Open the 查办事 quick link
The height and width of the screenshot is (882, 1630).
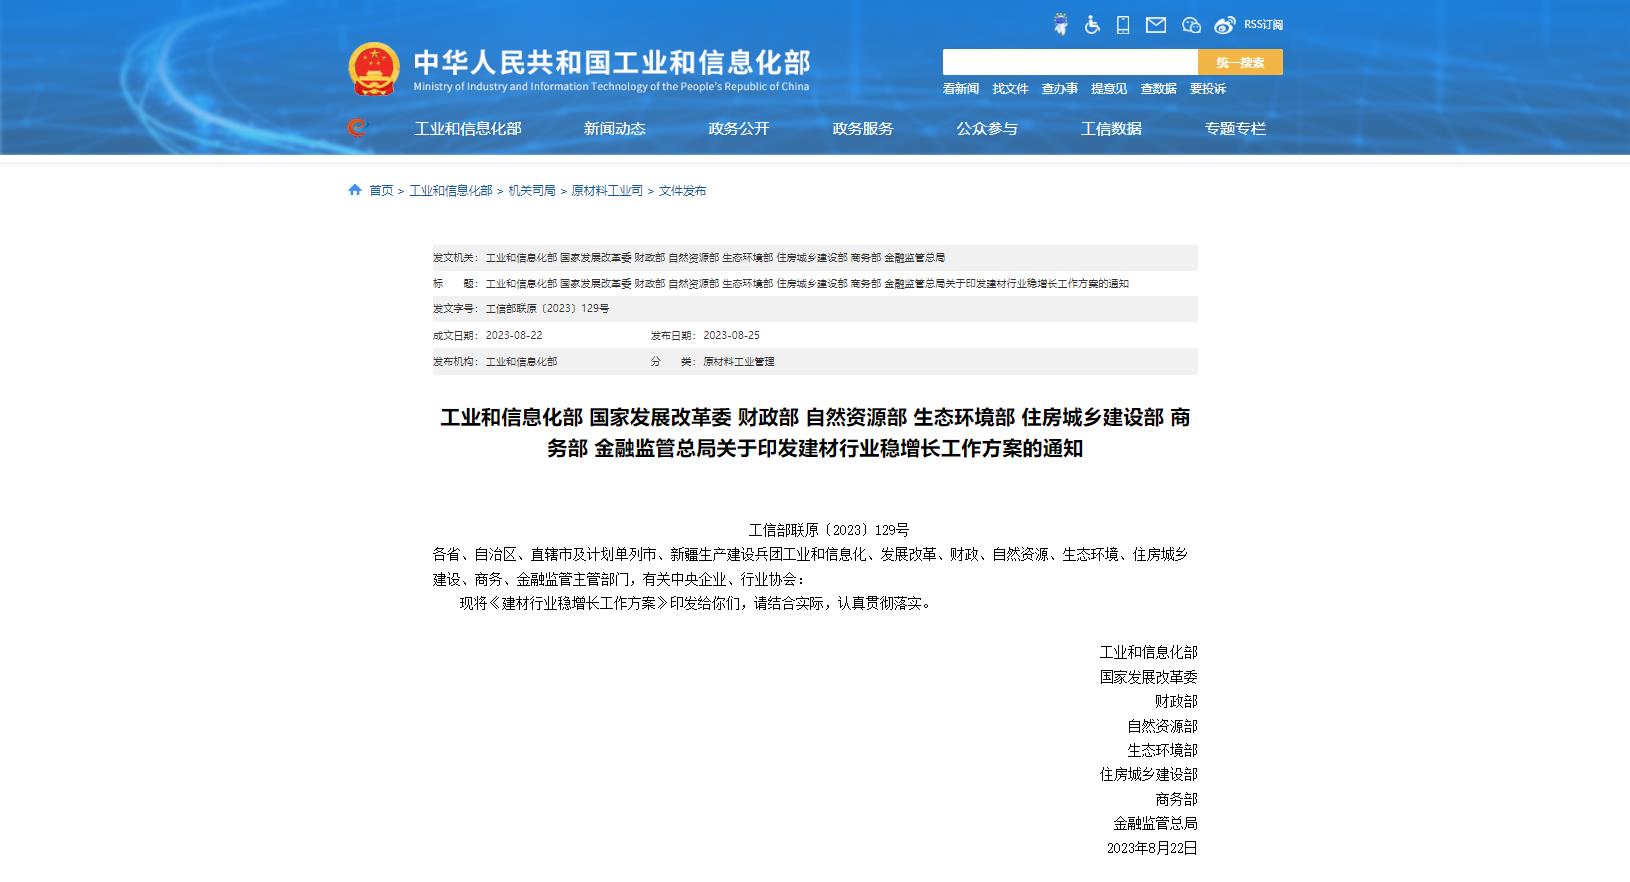point(1060,89)
